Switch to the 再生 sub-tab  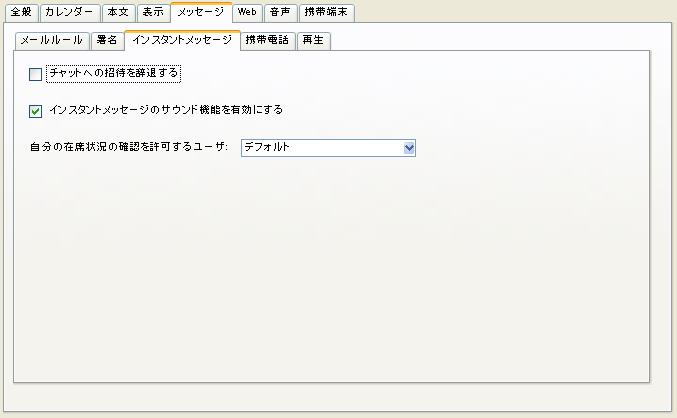tap(313, 41)
